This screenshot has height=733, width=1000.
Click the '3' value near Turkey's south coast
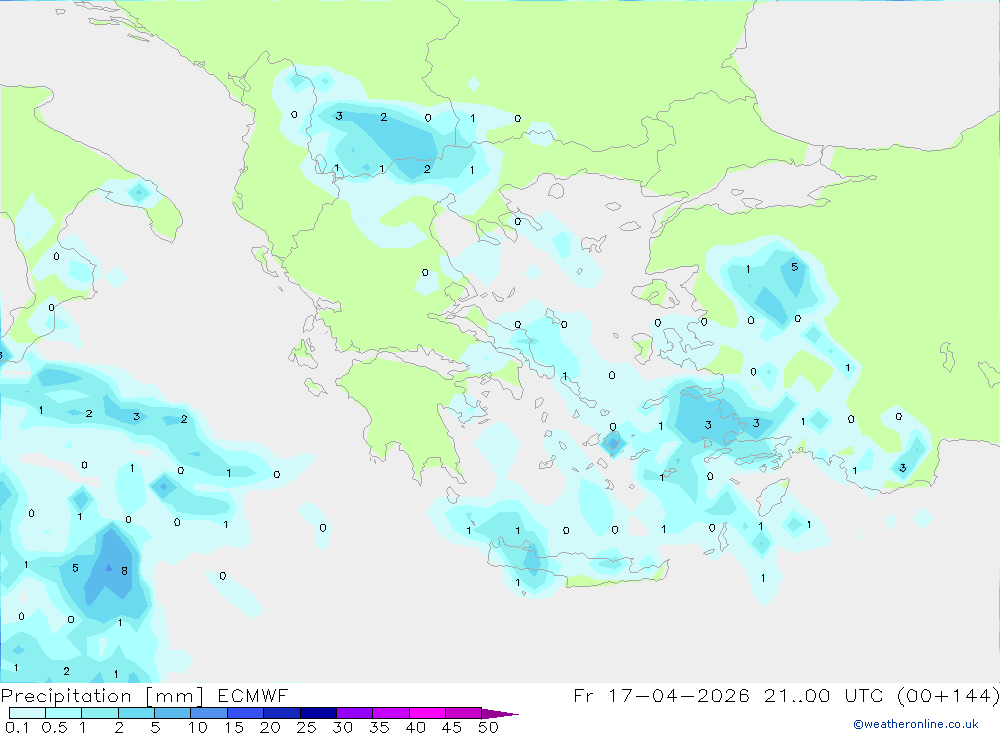[x=902, y=468]
